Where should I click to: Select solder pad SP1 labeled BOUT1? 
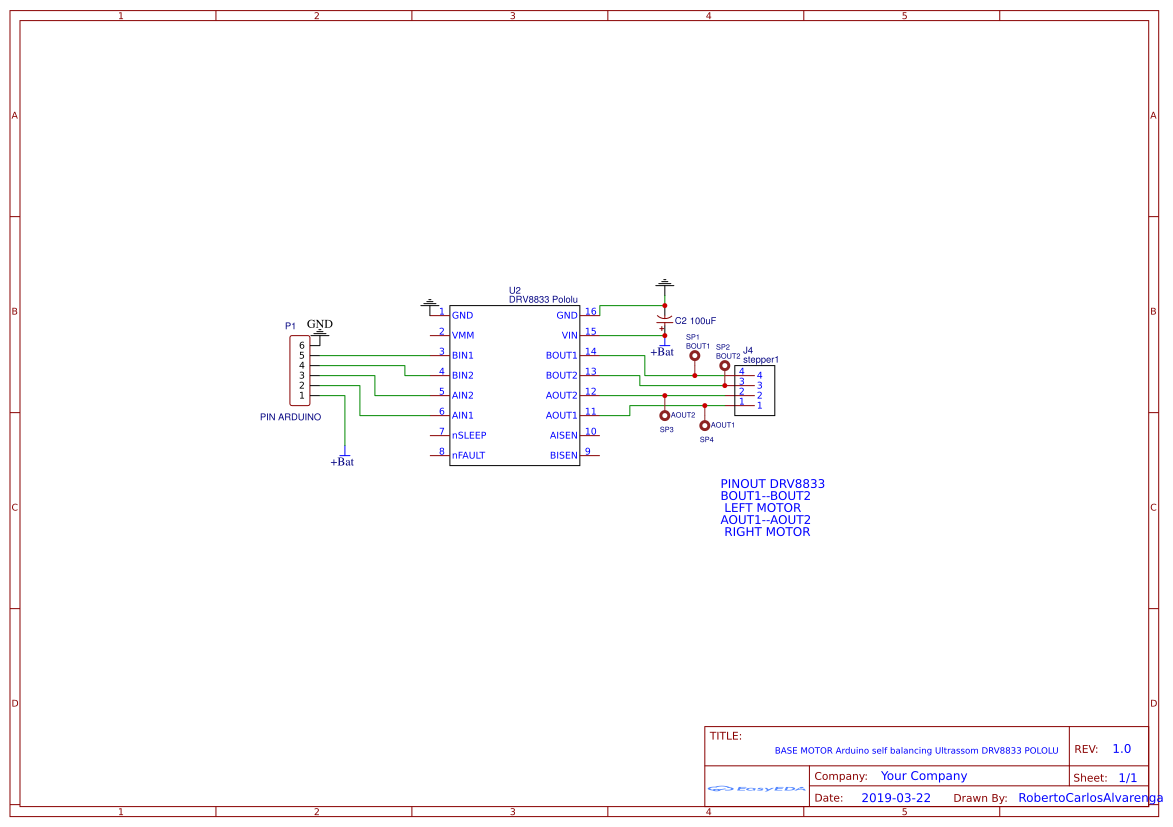(x=693, y=355)
